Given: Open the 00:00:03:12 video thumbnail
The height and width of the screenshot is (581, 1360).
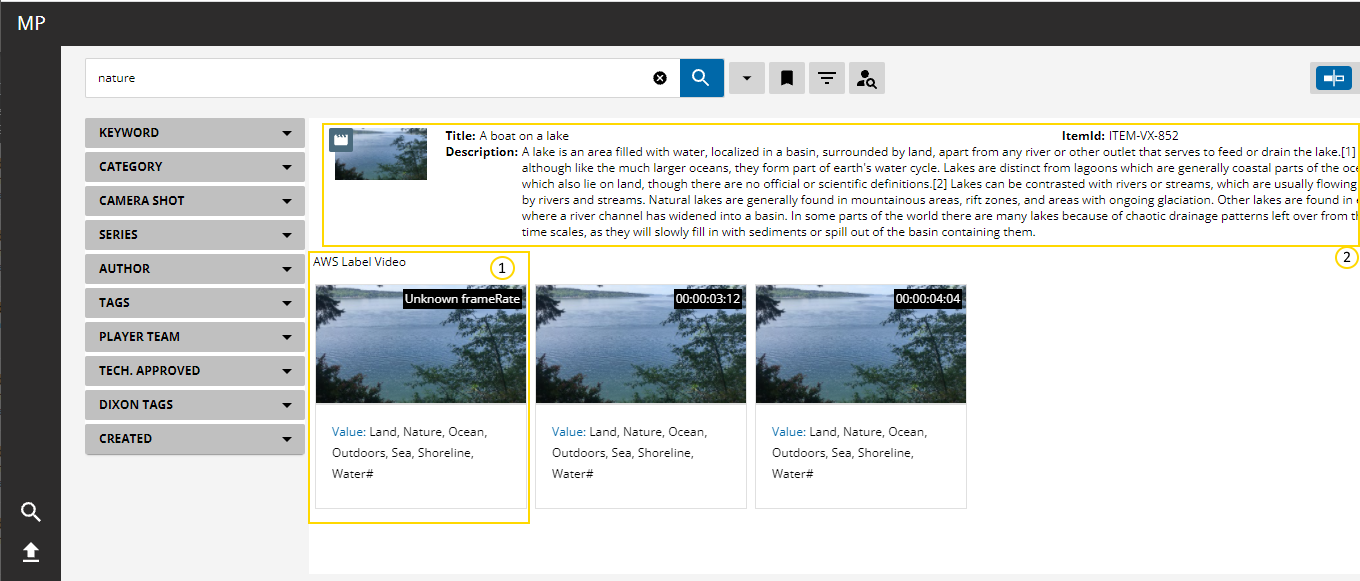Looking at the screenshot, I should 641,344.
